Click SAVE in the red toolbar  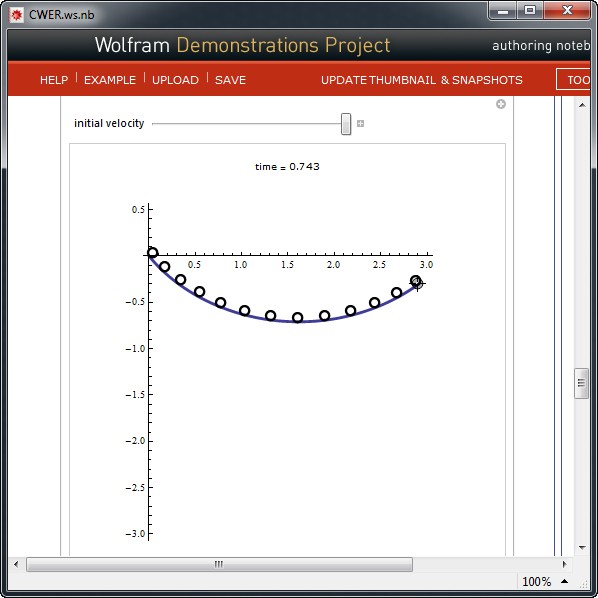point(230,80)
